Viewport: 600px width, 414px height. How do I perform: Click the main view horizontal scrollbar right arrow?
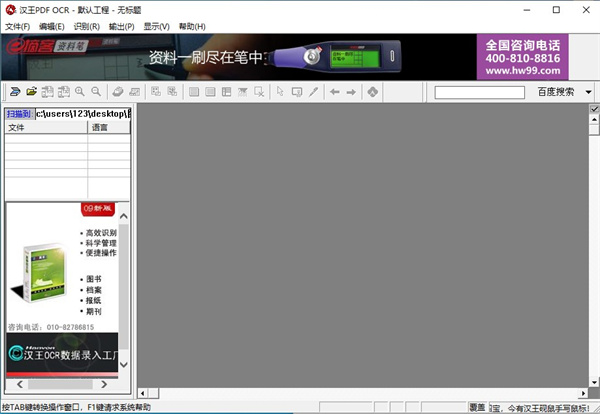[x=583, y=393]
